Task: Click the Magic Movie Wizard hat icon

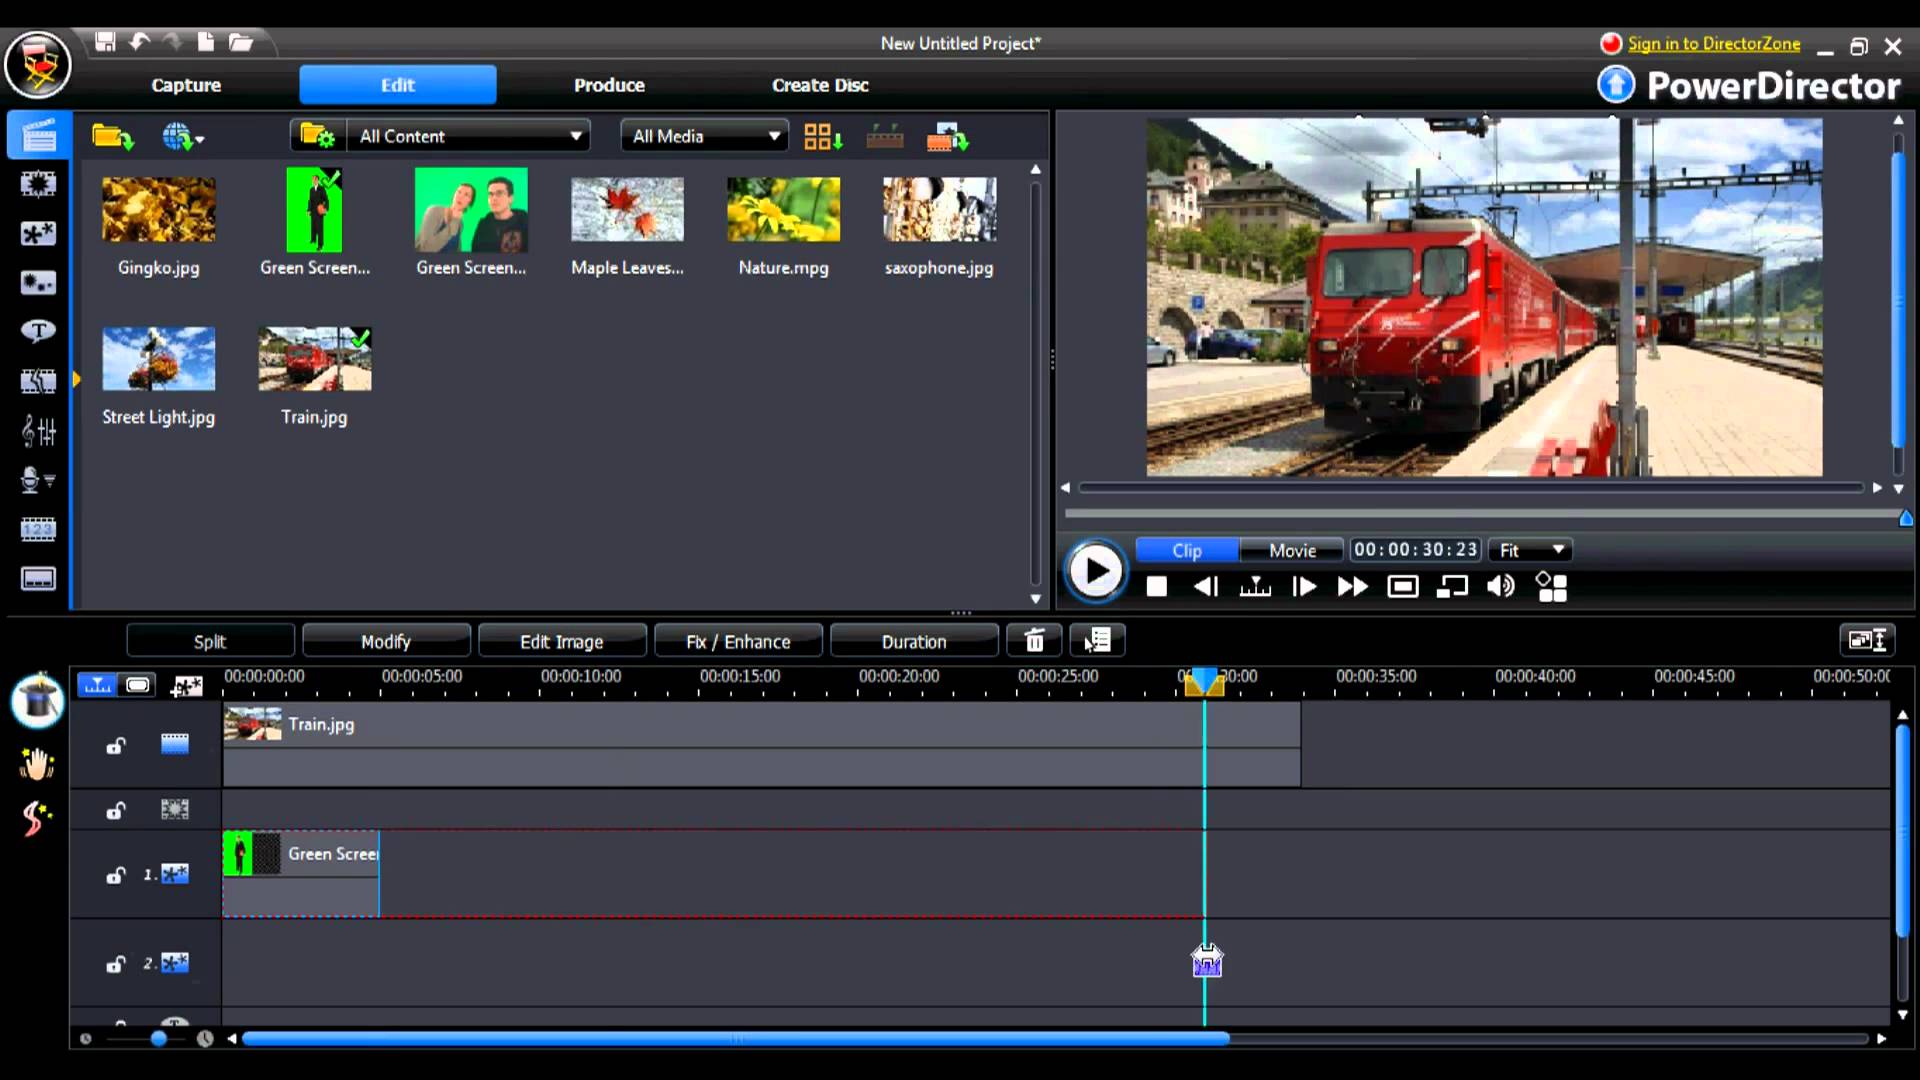Action: 38,700
